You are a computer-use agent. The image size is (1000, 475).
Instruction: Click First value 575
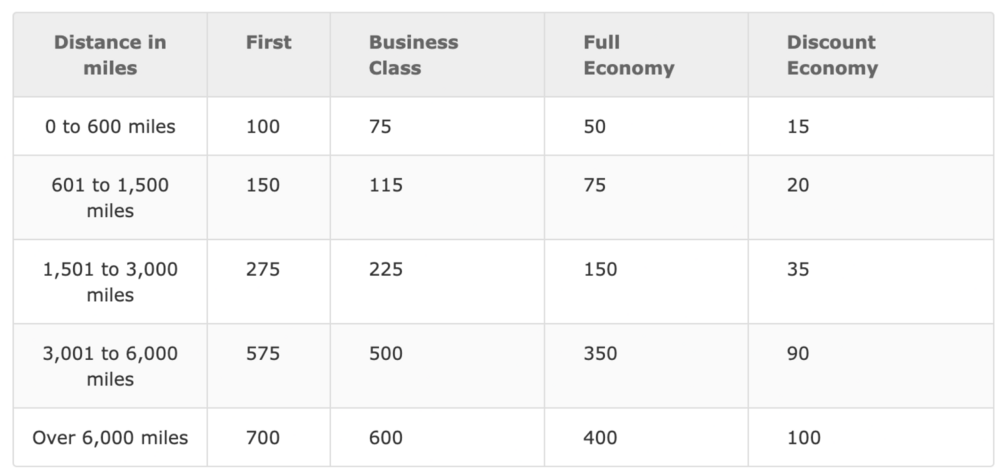tap(263, 353)
